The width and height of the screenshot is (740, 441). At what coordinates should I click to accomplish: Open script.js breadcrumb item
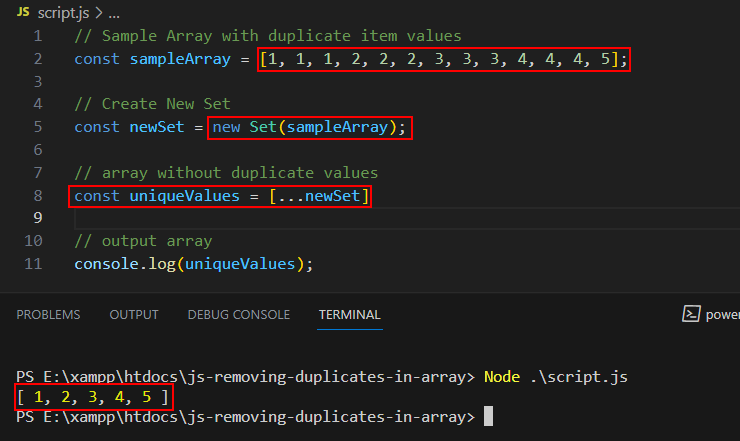(x=63, y=13)
